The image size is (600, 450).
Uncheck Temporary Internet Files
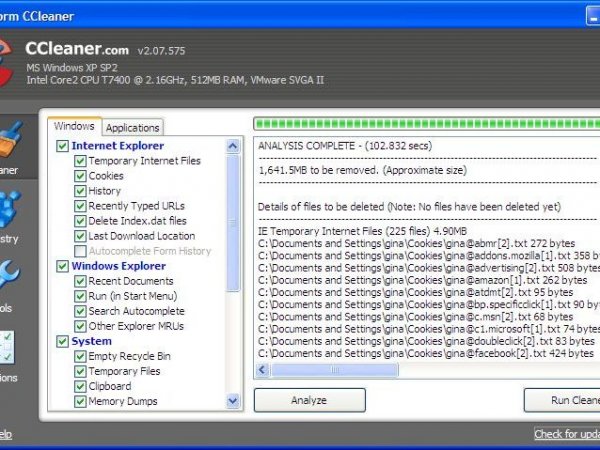[80, 161]
